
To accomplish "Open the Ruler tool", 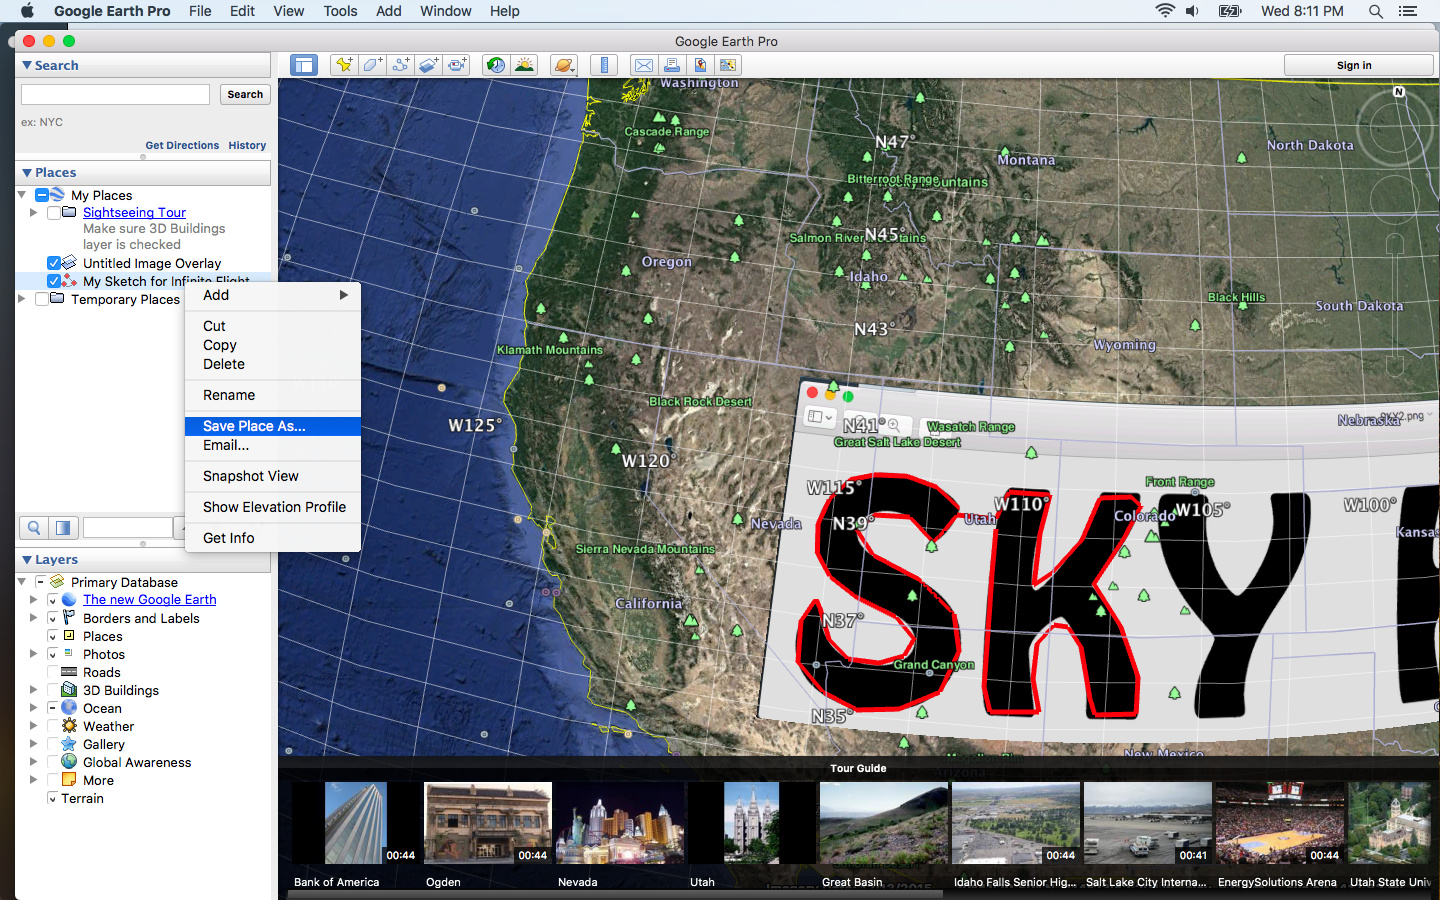I will click(x=604, y=65).
